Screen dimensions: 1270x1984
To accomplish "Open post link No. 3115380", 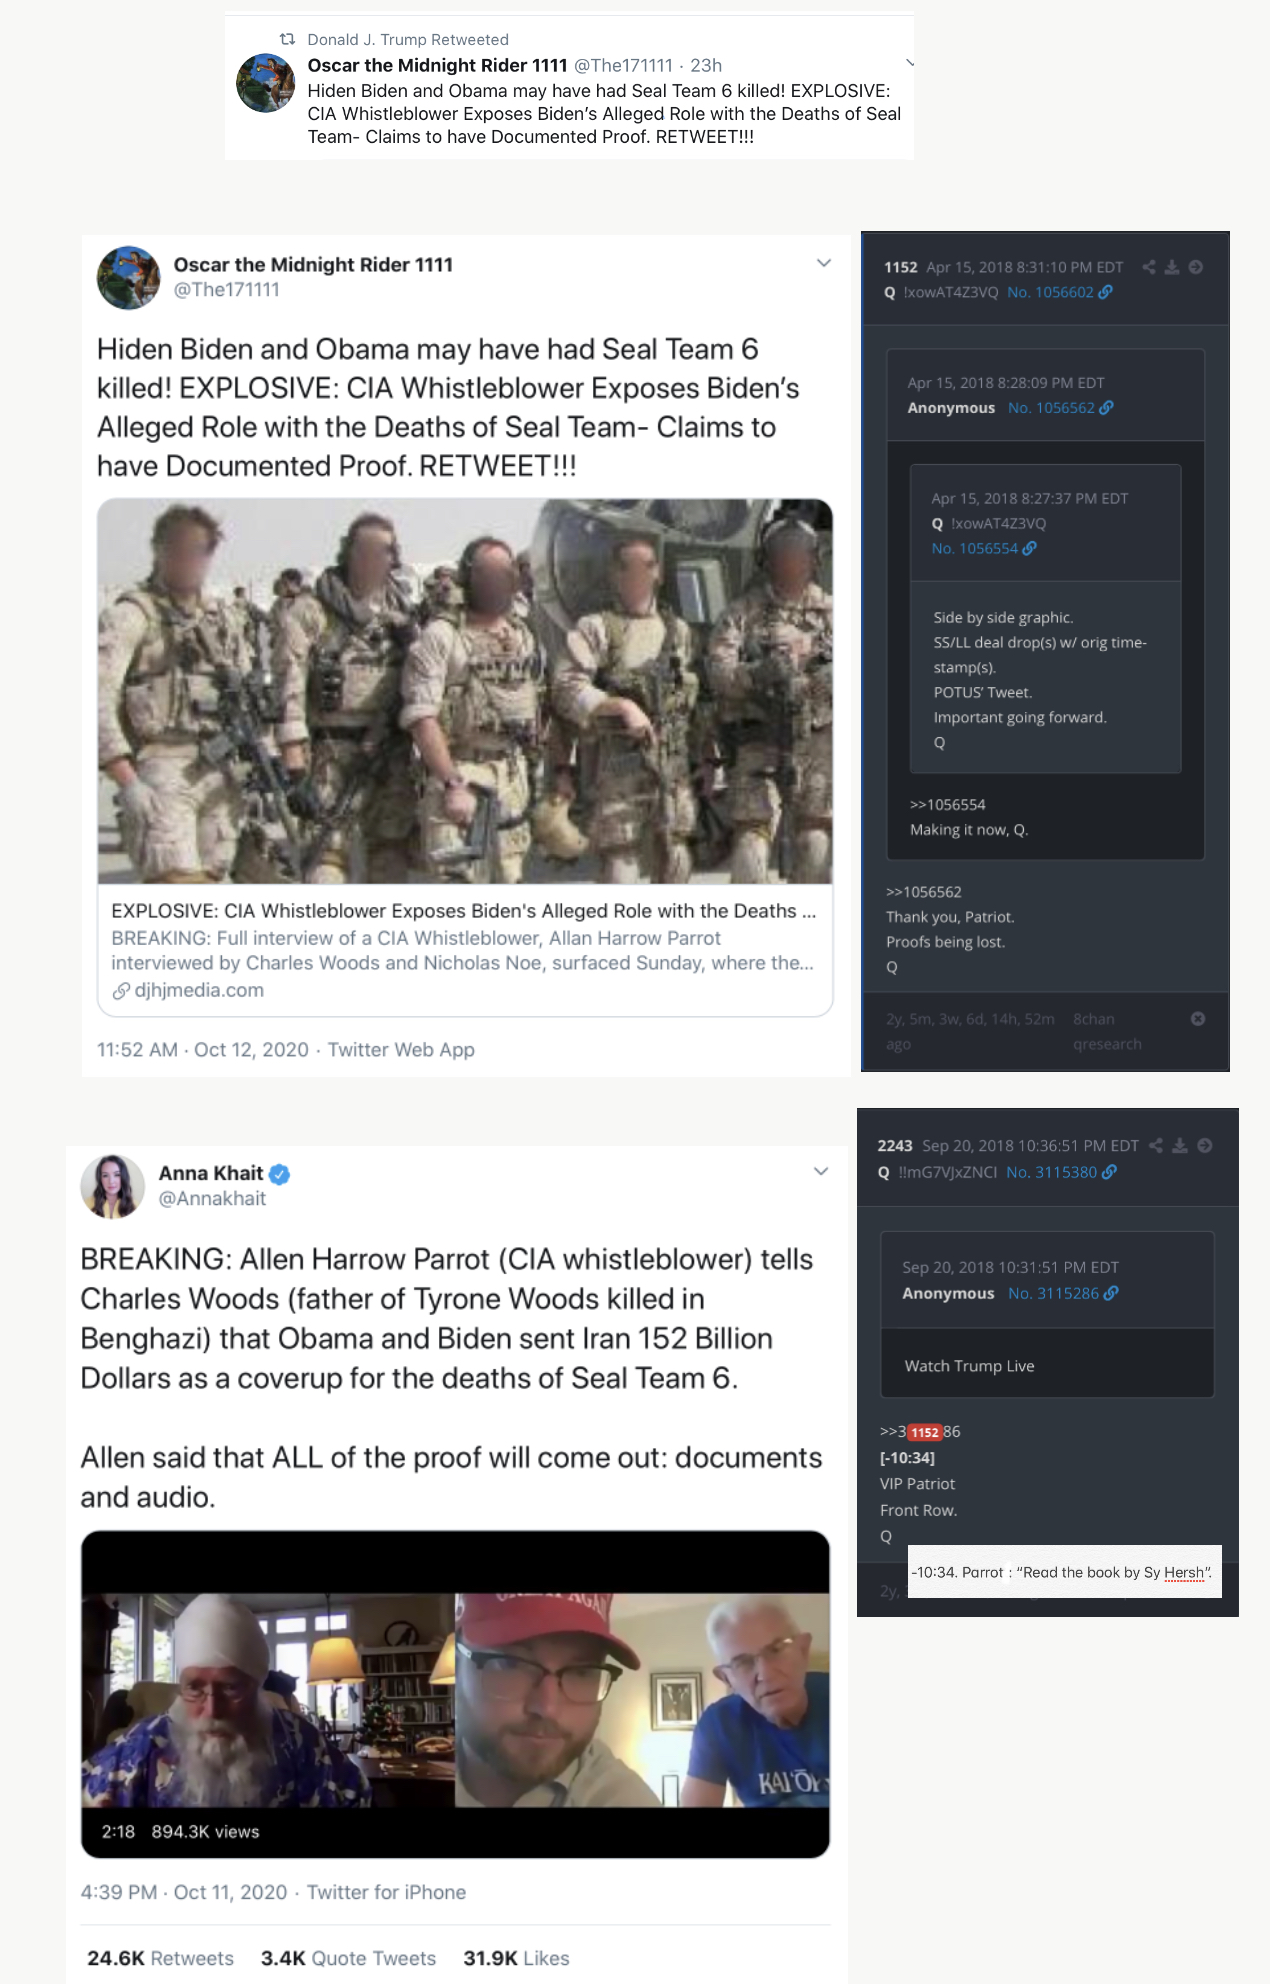I will pyautogui.click(x=1062, y=1172).
